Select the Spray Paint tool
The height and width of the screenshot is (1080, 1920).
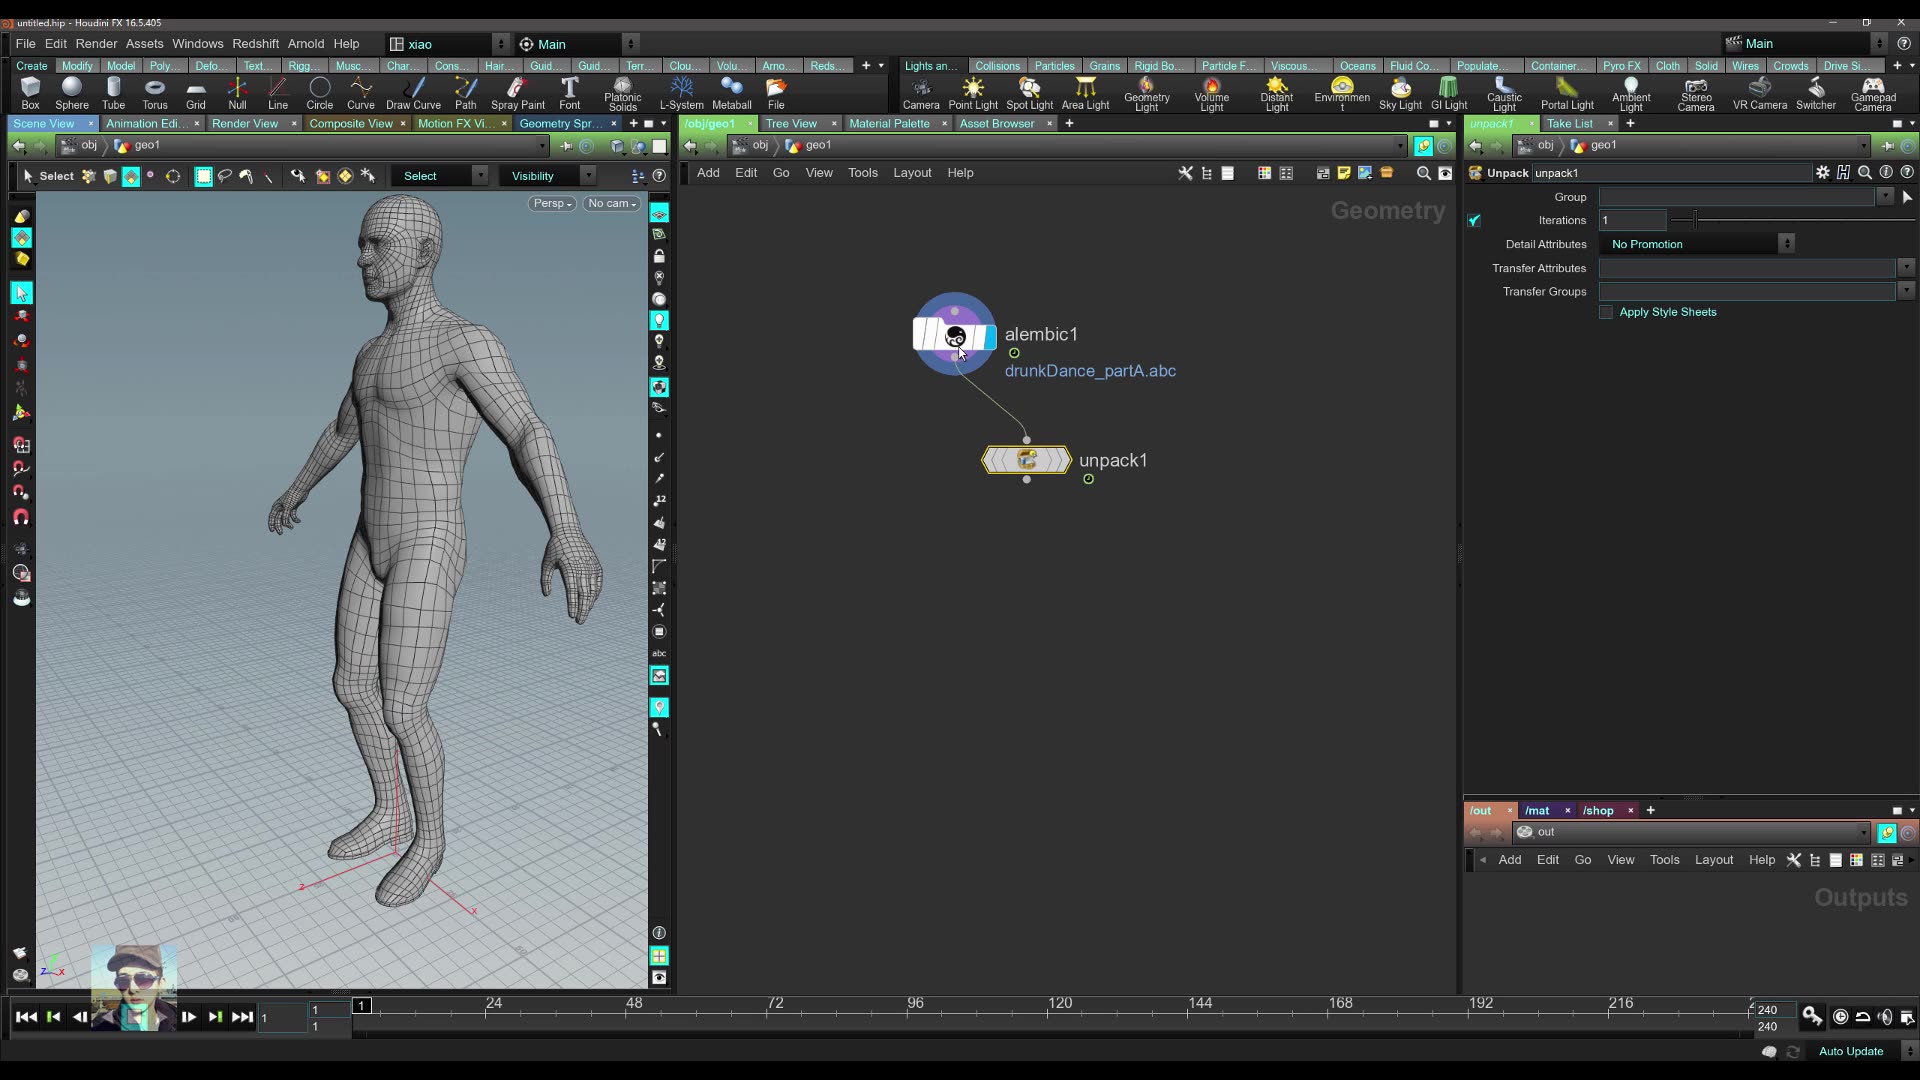518,93
